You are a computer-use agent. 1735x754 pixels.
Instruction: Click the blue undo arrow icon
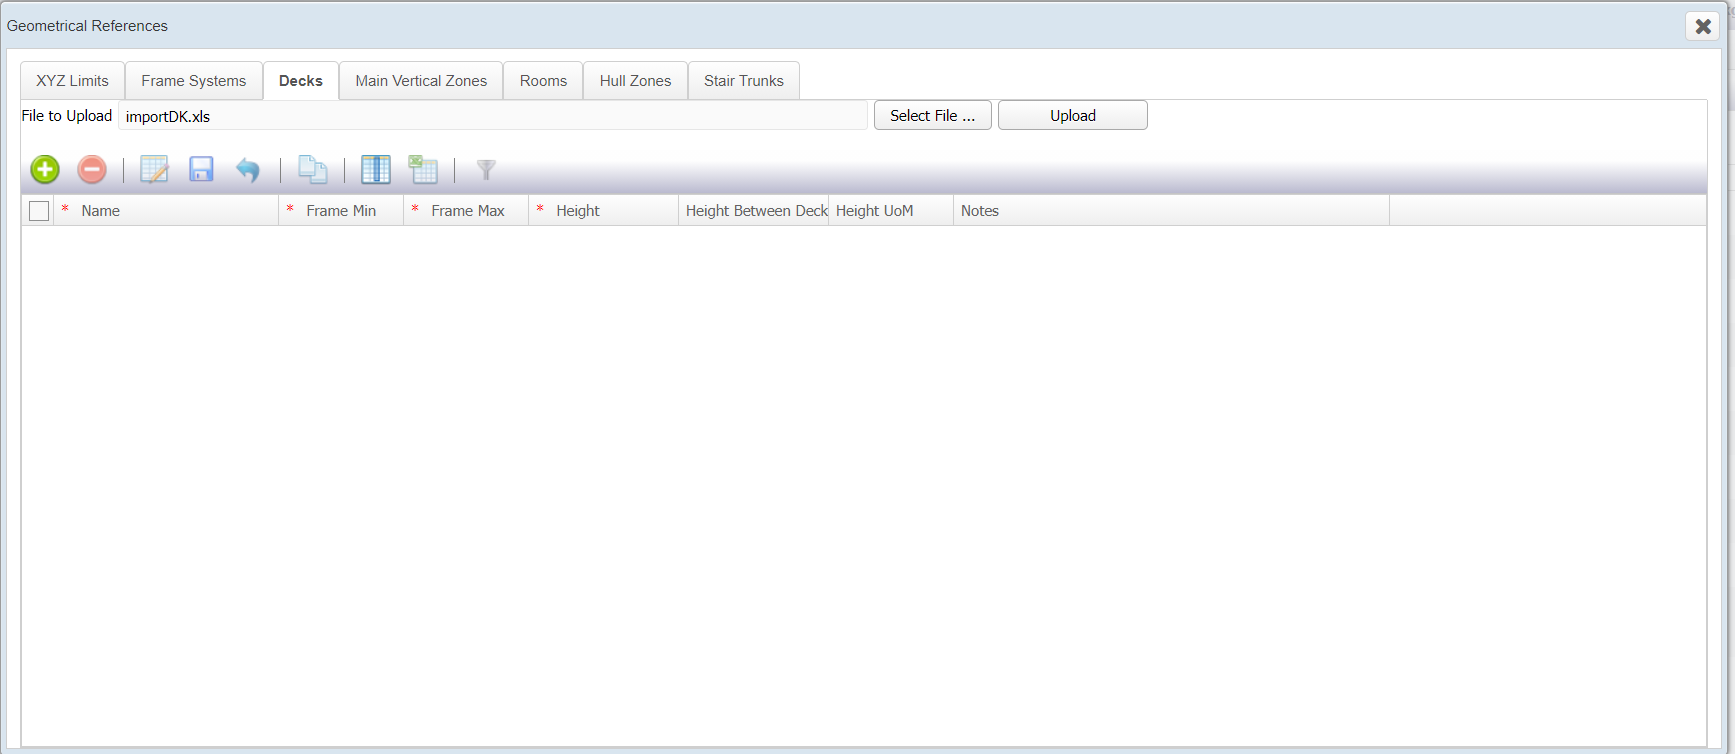coord(248,170)
